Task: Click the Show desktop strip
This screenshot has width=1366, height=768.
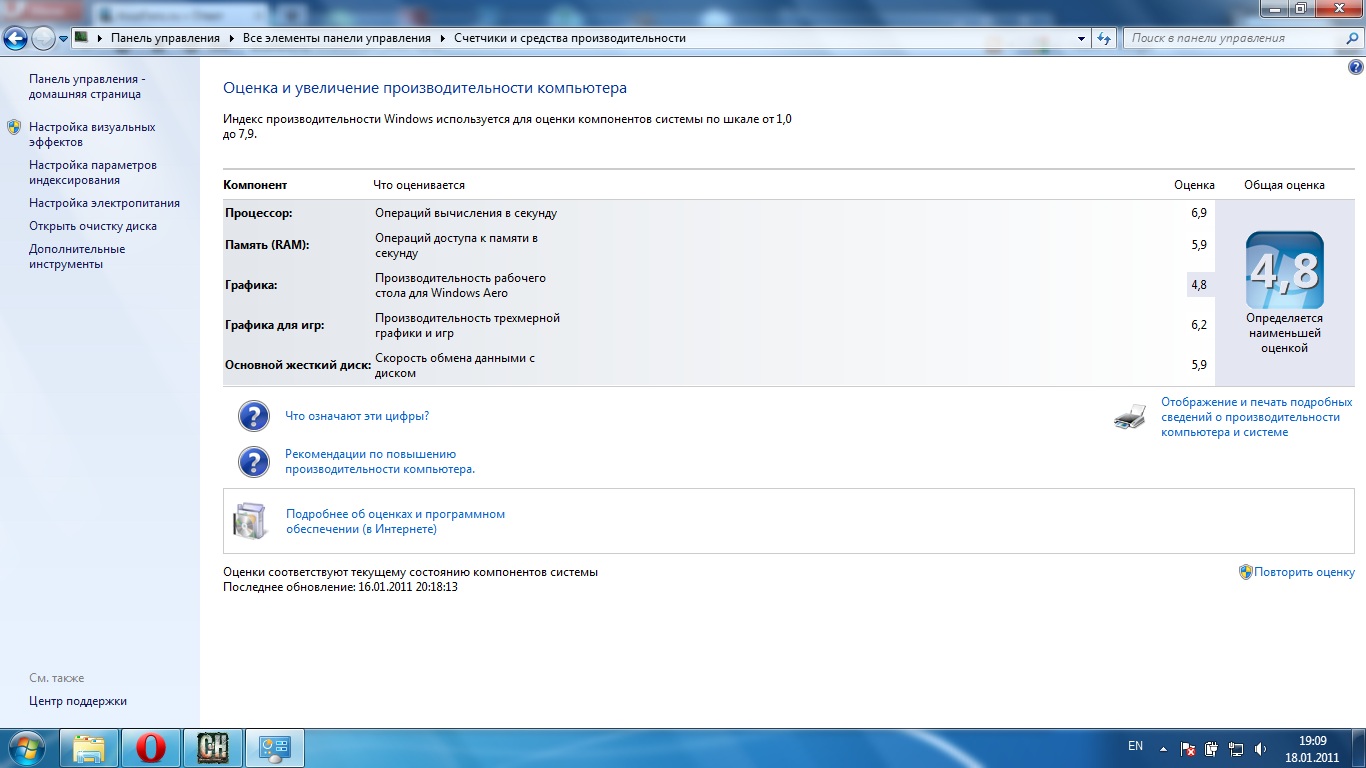Action: [x=1359, y=748]
